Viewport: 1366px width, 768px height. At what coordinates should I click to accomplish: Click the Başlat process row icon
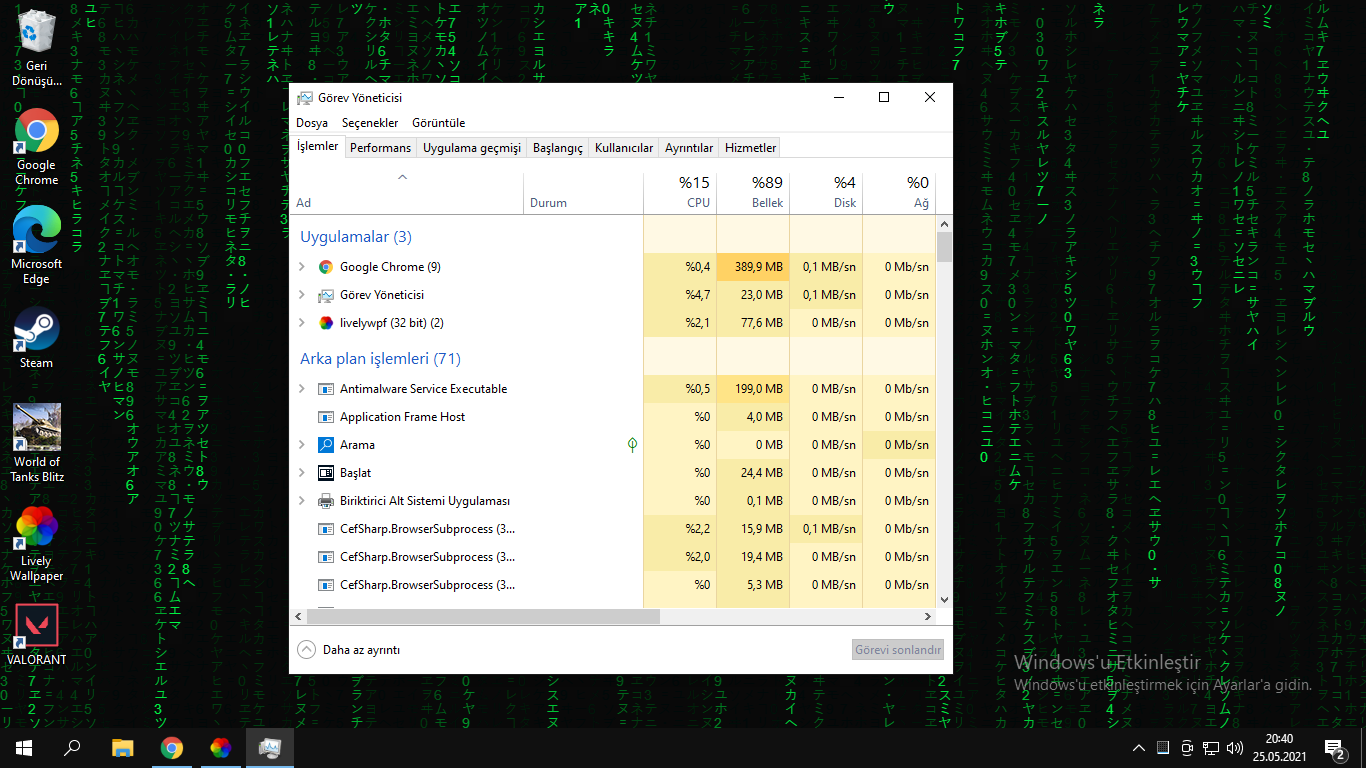pyautogui.click(x=325, y=473)
